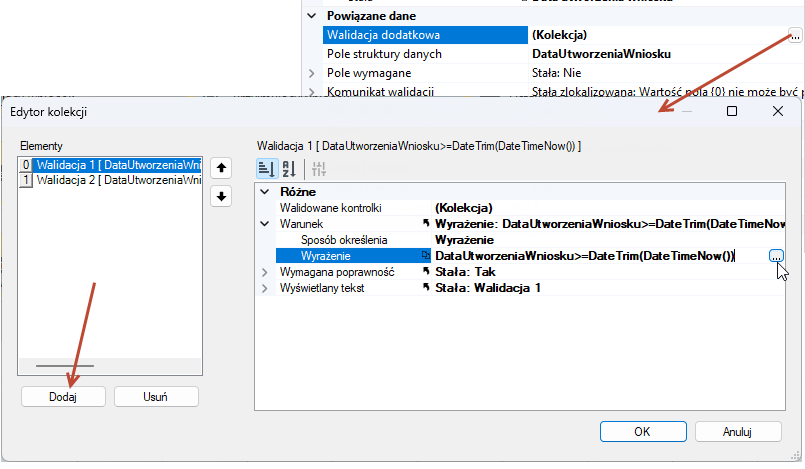805x469 pixels.
Task: Expand the Wymagana poprawność property
Action: [x=264, y=272]
